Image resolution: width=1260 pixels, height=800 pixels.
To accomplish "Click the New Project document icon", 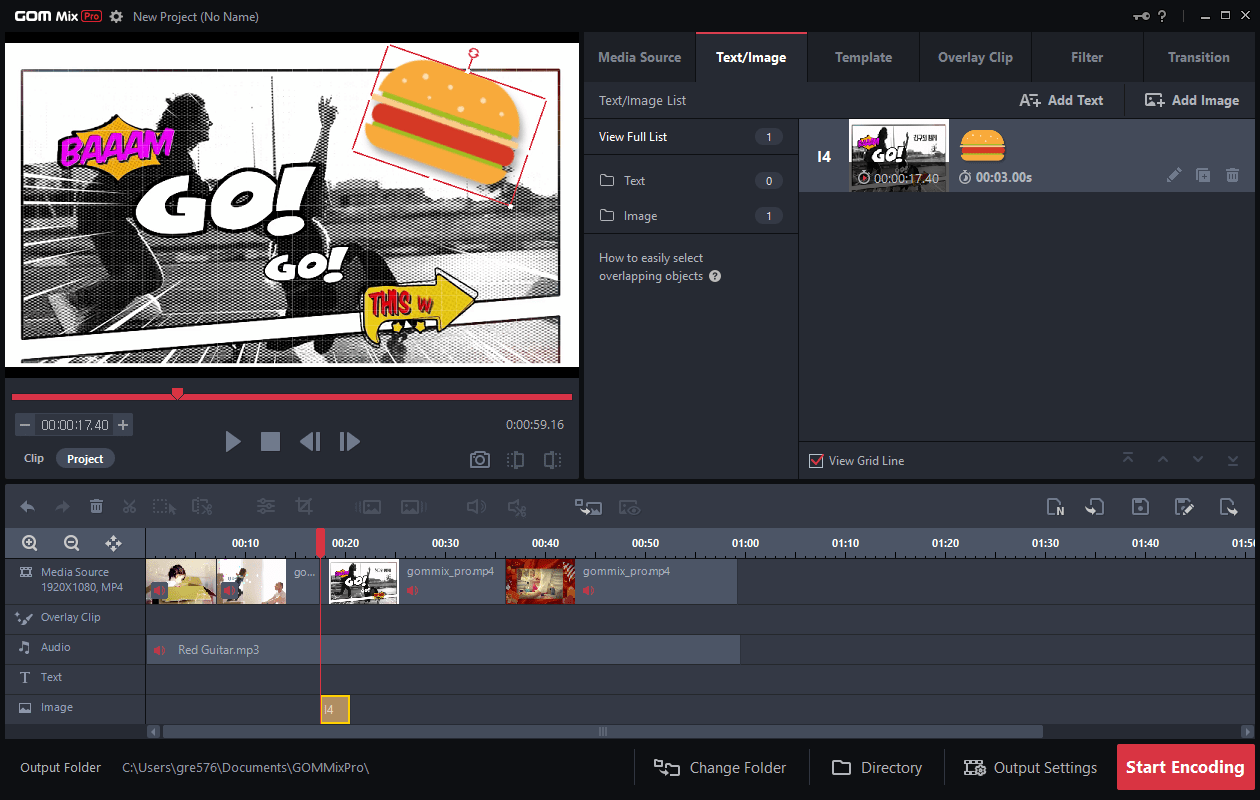I will [x=1055, y=507].
